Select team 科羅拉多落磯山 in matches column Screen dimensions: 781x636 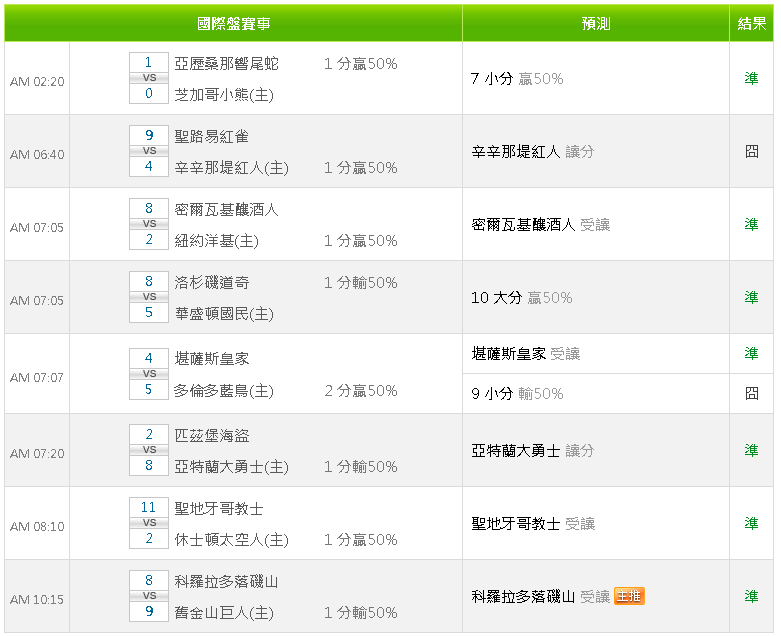pos(226,582)
